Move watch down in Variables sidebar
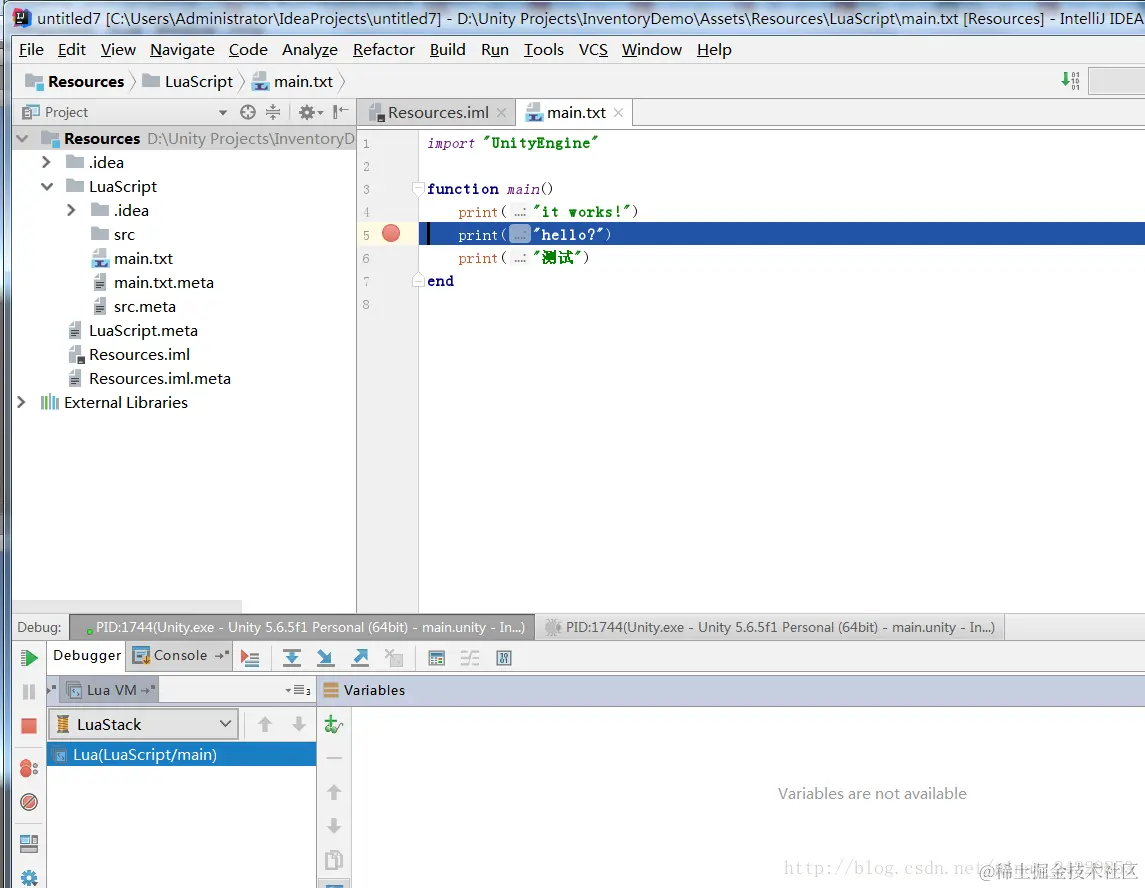Viewport: 1145px width, 888px height. point(334,826)
